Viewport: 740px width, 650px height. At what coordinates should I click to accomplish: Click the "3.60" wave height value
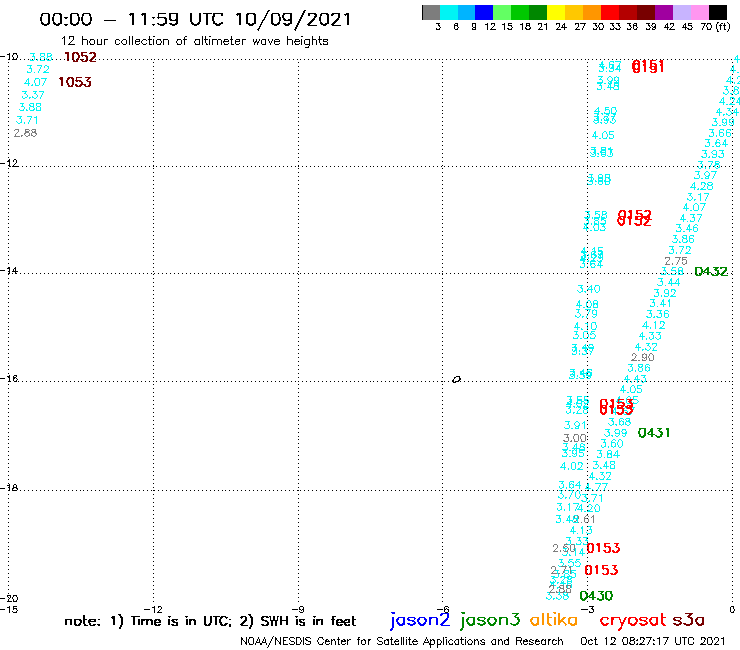(x=612, y=444)
